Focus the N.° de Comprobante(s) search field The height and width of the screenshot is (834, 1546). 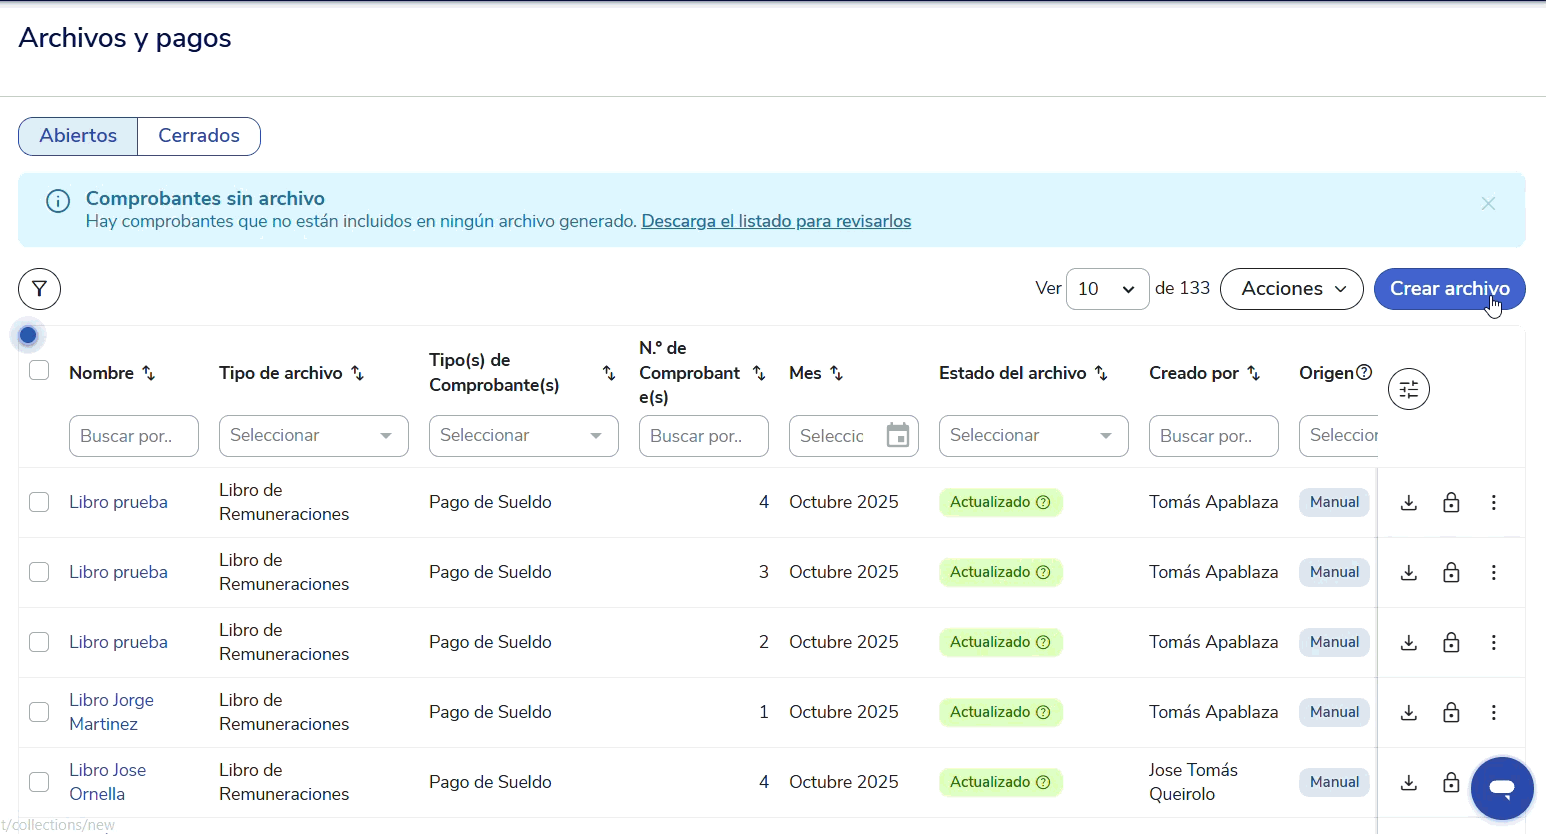704,436
